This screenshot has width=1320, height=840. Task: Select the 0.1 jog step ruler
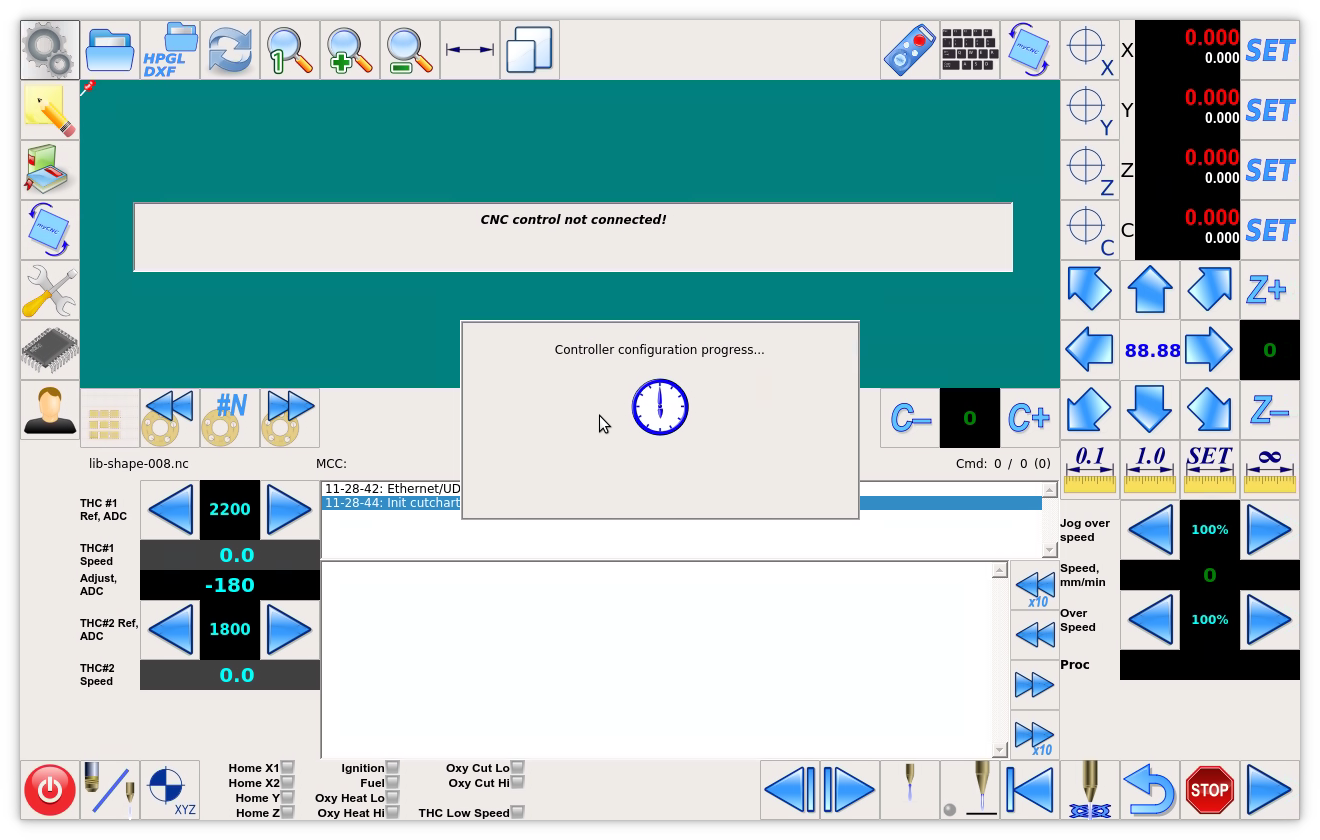(x=1089, y=470)
